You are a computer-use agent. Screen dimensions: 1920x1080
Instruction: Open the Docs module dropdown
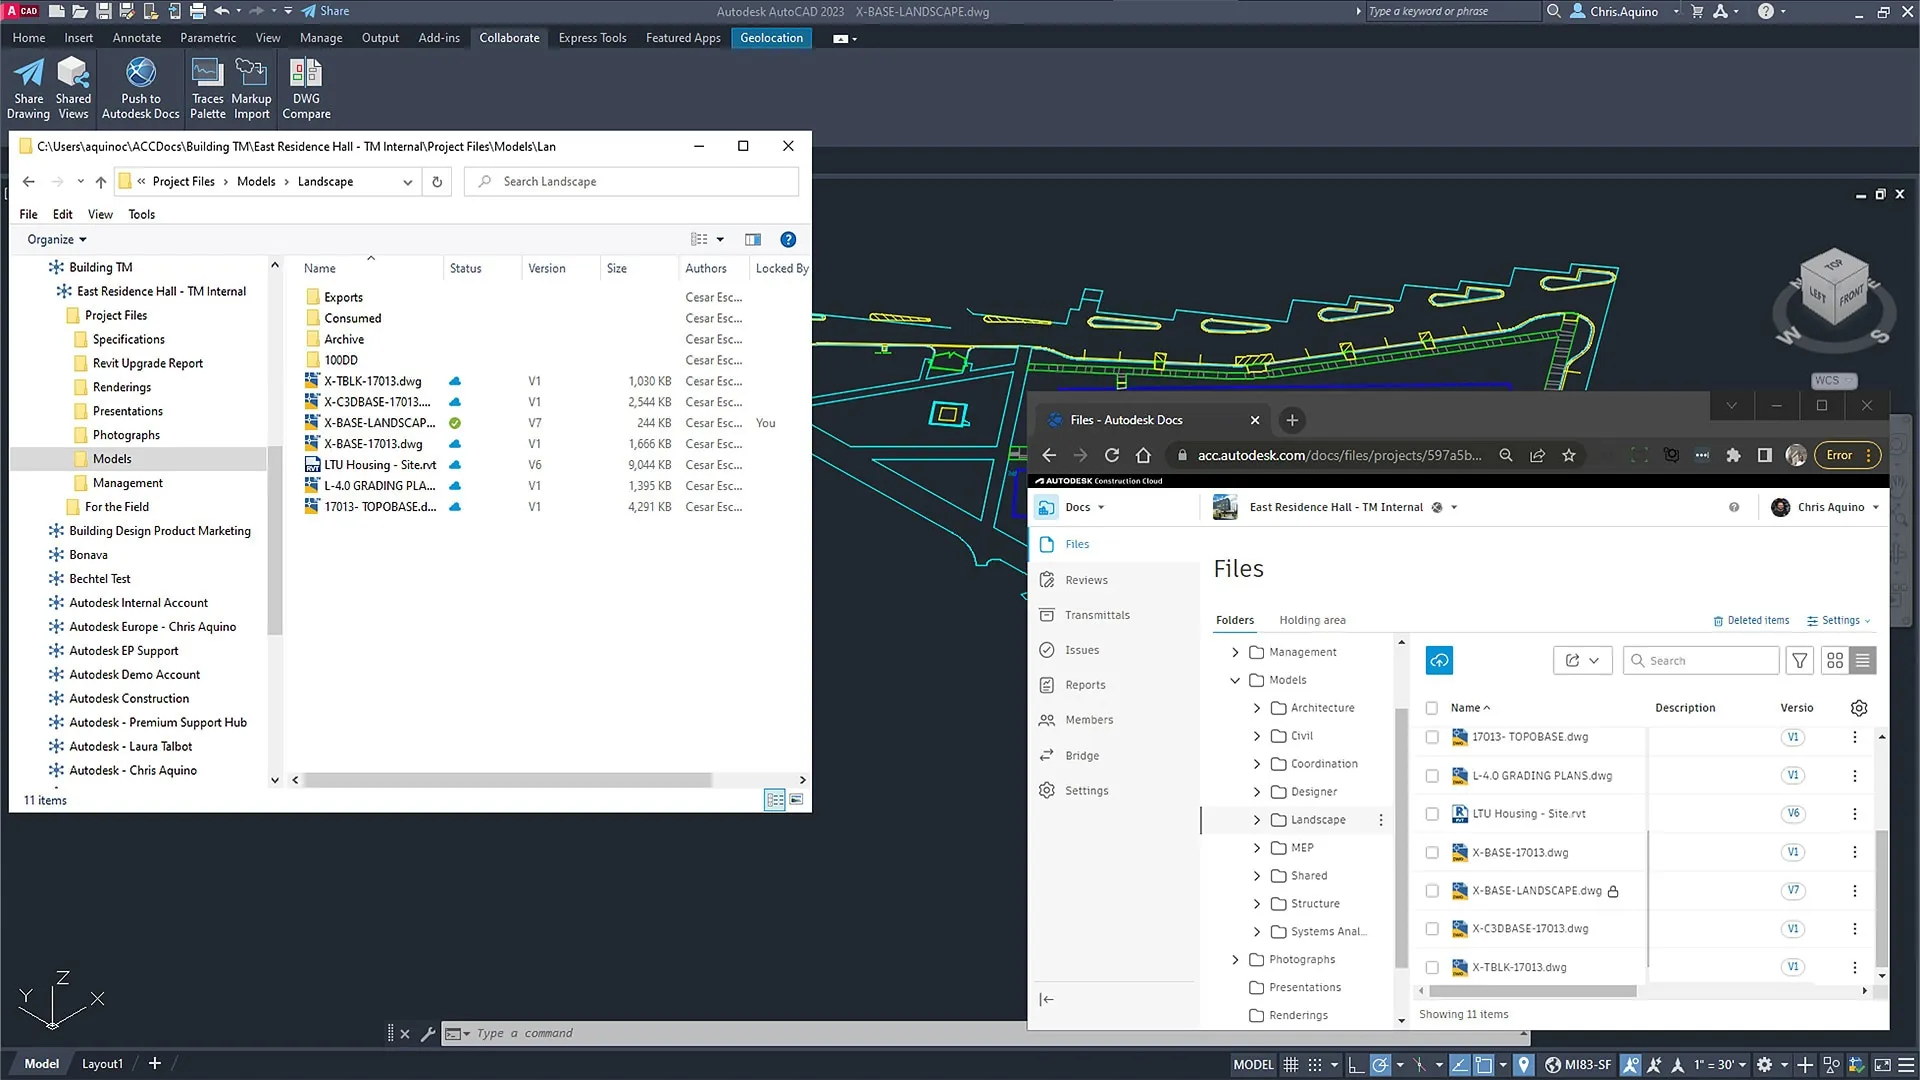1101,508
